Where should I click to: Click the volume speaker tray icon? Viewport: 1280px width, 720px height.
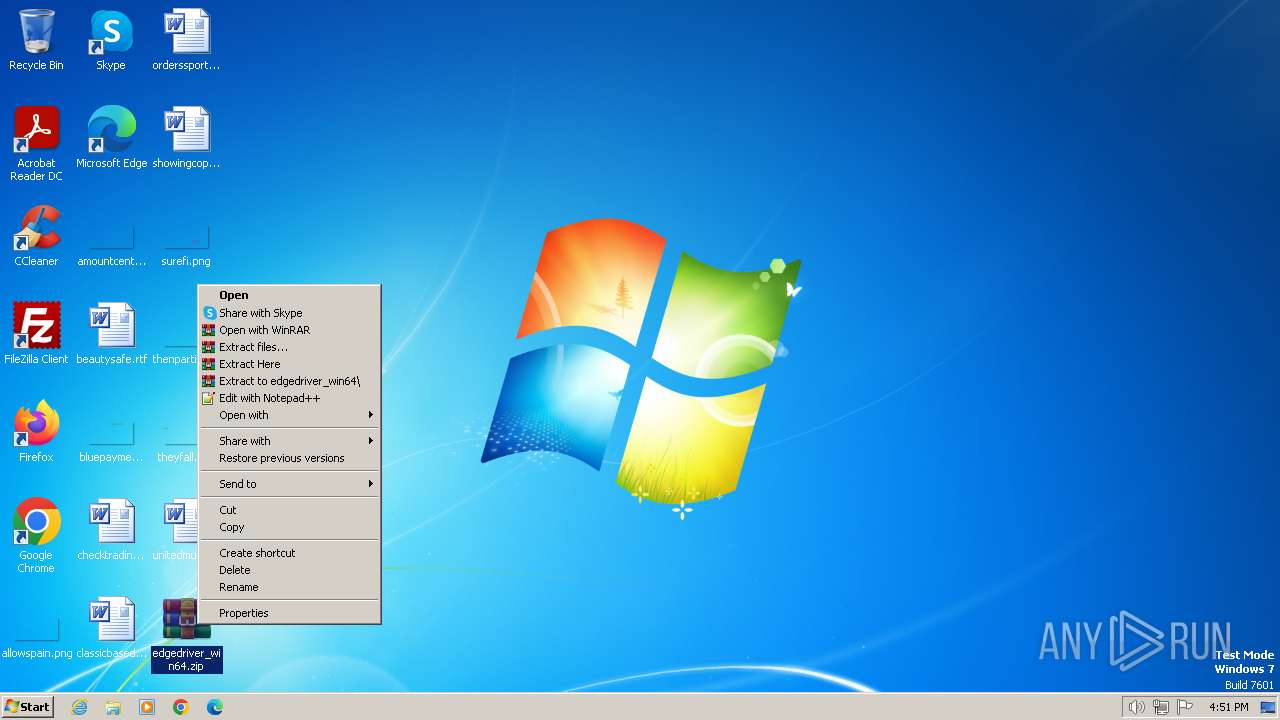click(x=1136, y=707)
